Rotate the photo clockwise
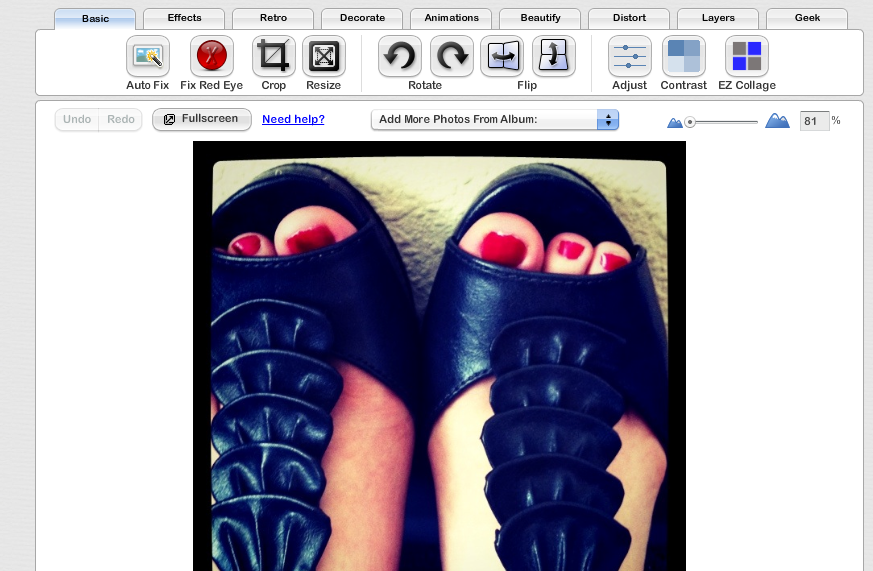Viewport: 873px width, 571px height. pos(452,56)
